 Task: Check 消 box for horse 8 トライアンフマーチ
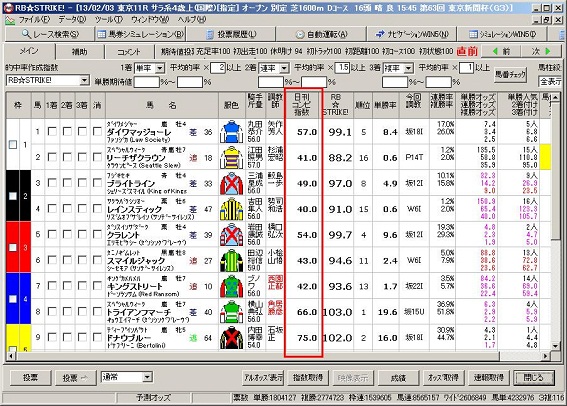[x=97, y=312]
